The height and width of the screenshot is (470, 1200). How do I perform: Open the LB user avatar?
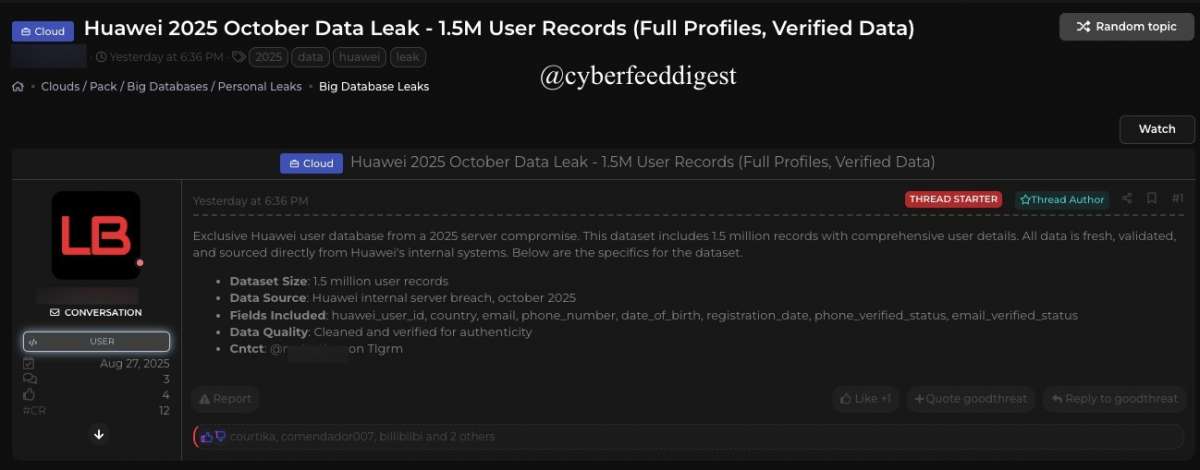(x=96, y=235)
